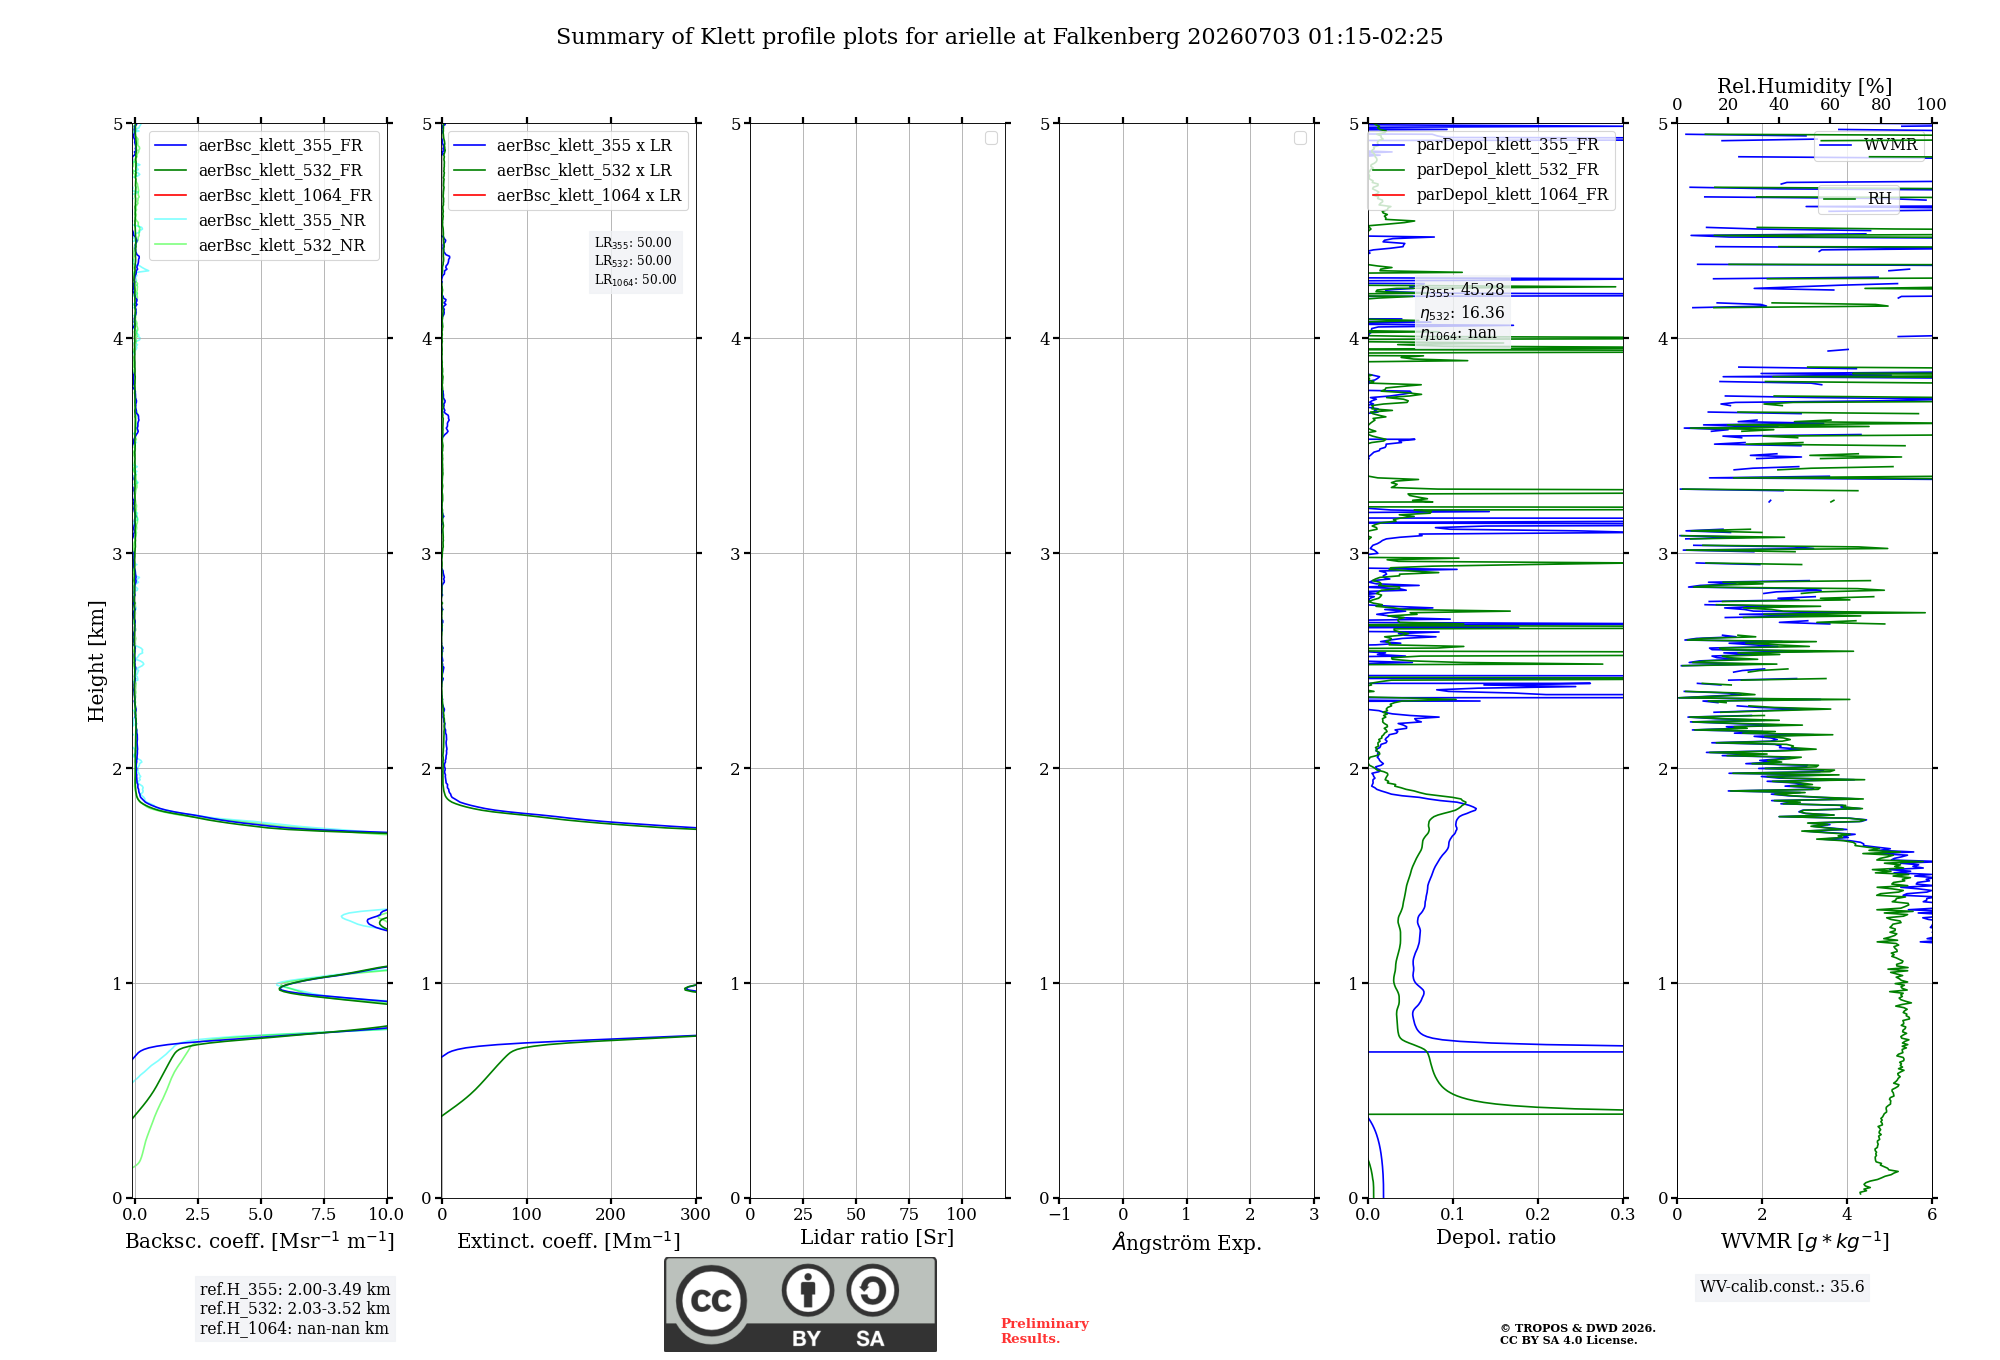Click parDepol_klett_355_FR legend entry
The height and width of the screenshot is (1360, 2000).
pos(1486,145)
